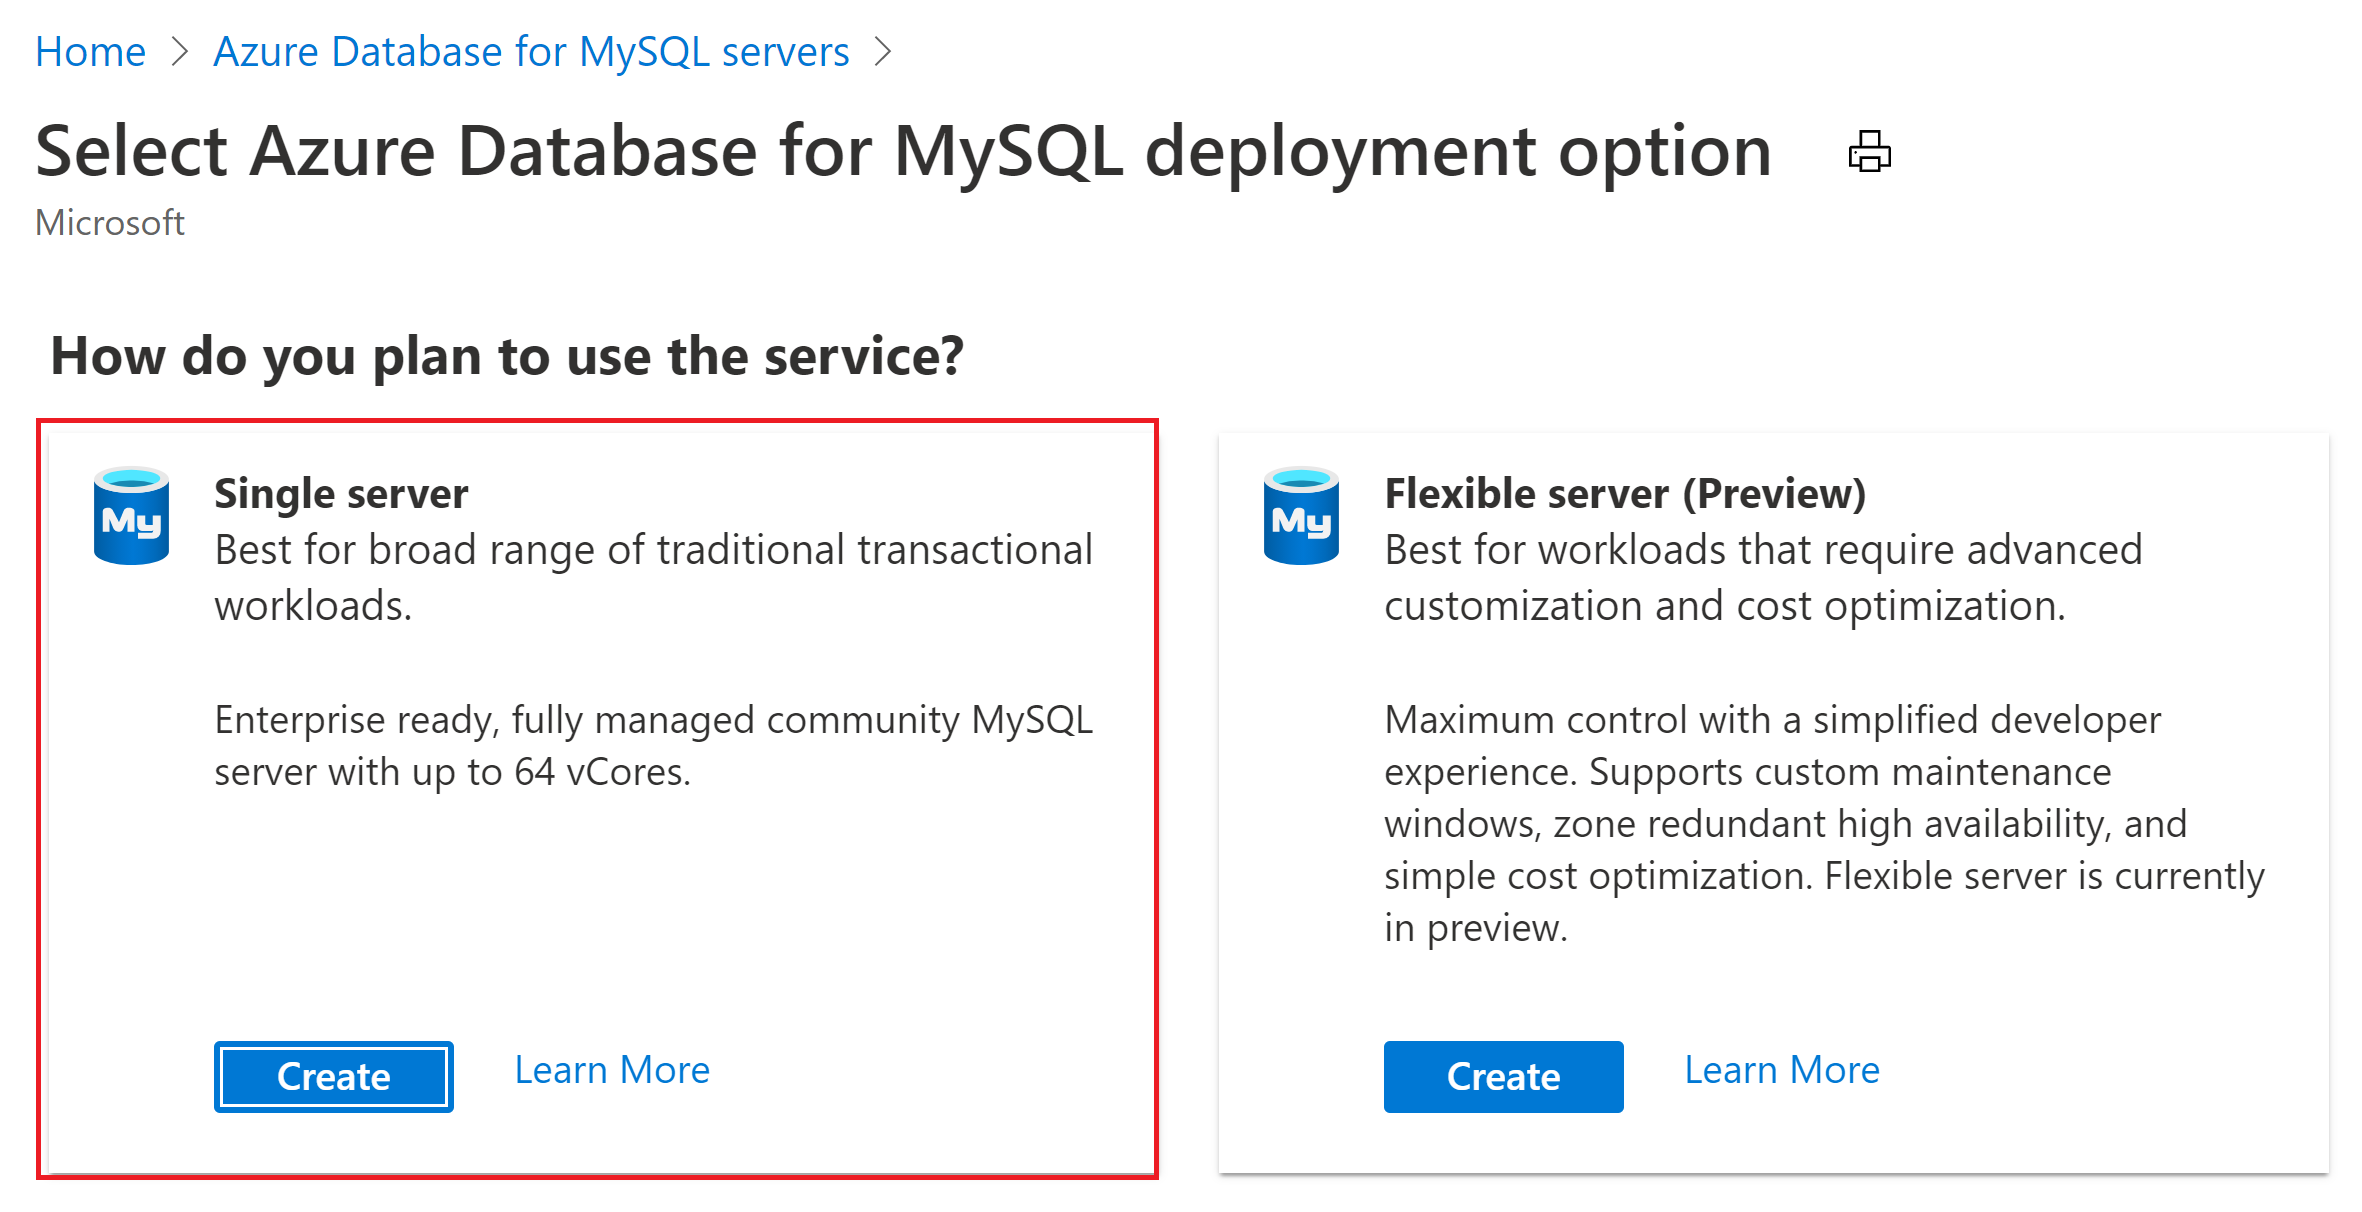Open Learn More for Flexible server
Image resolution: width=2362 pixels, height=1212 pixels.
click(1782, 1070)
